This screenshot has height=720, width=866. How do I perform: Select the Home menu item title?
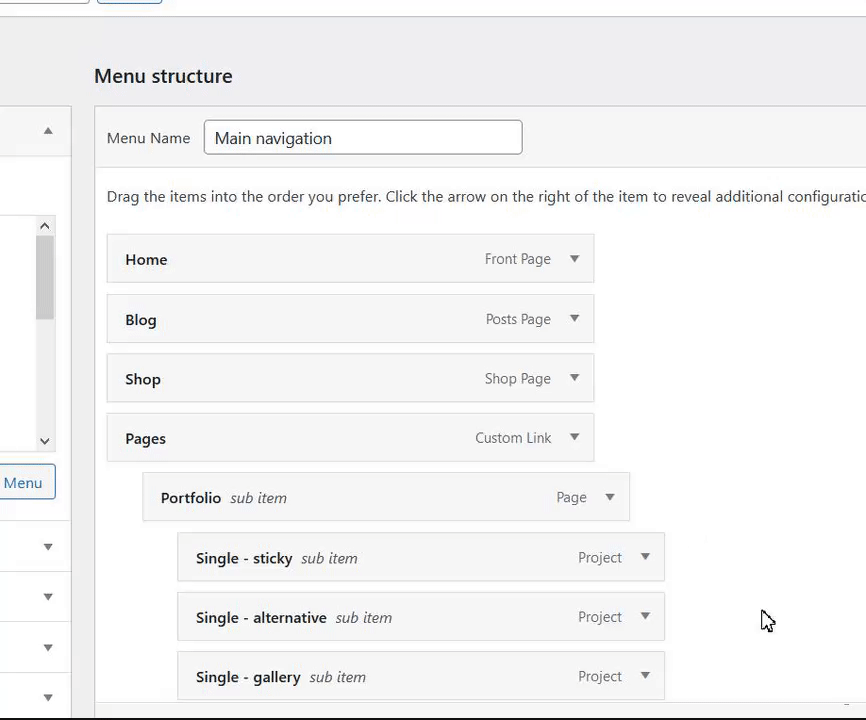pyautogui.click(x=146, y=259)
